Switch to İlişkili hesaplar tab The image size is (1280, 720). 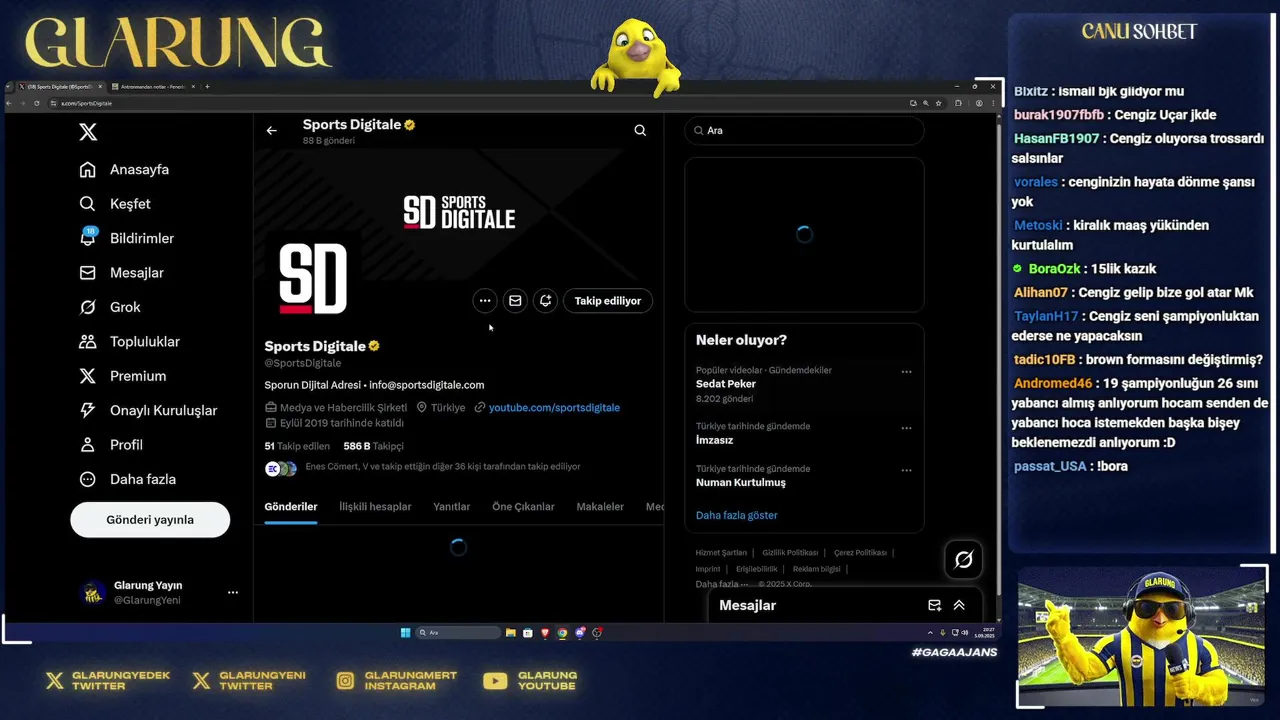pyautogui.click(x=375, y=507)
